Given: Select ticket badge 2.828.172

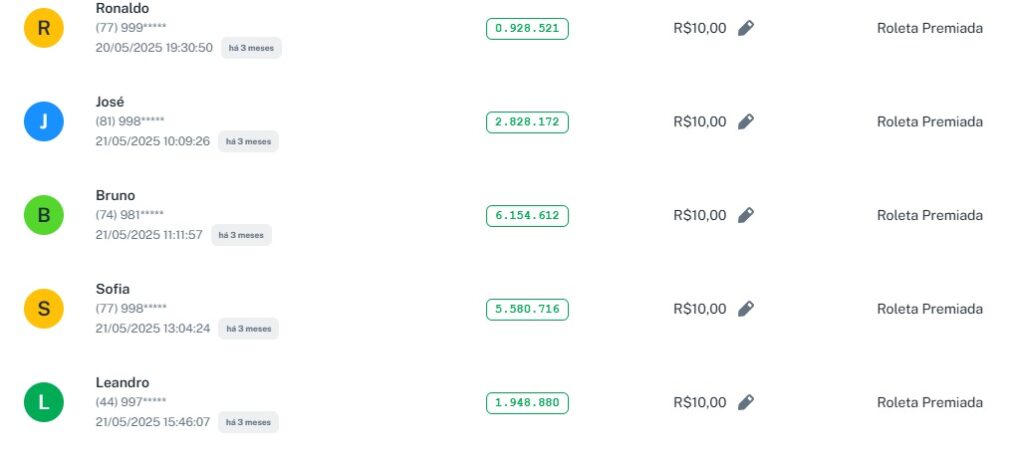Looking at the screenshot, I should click(527, 123).
